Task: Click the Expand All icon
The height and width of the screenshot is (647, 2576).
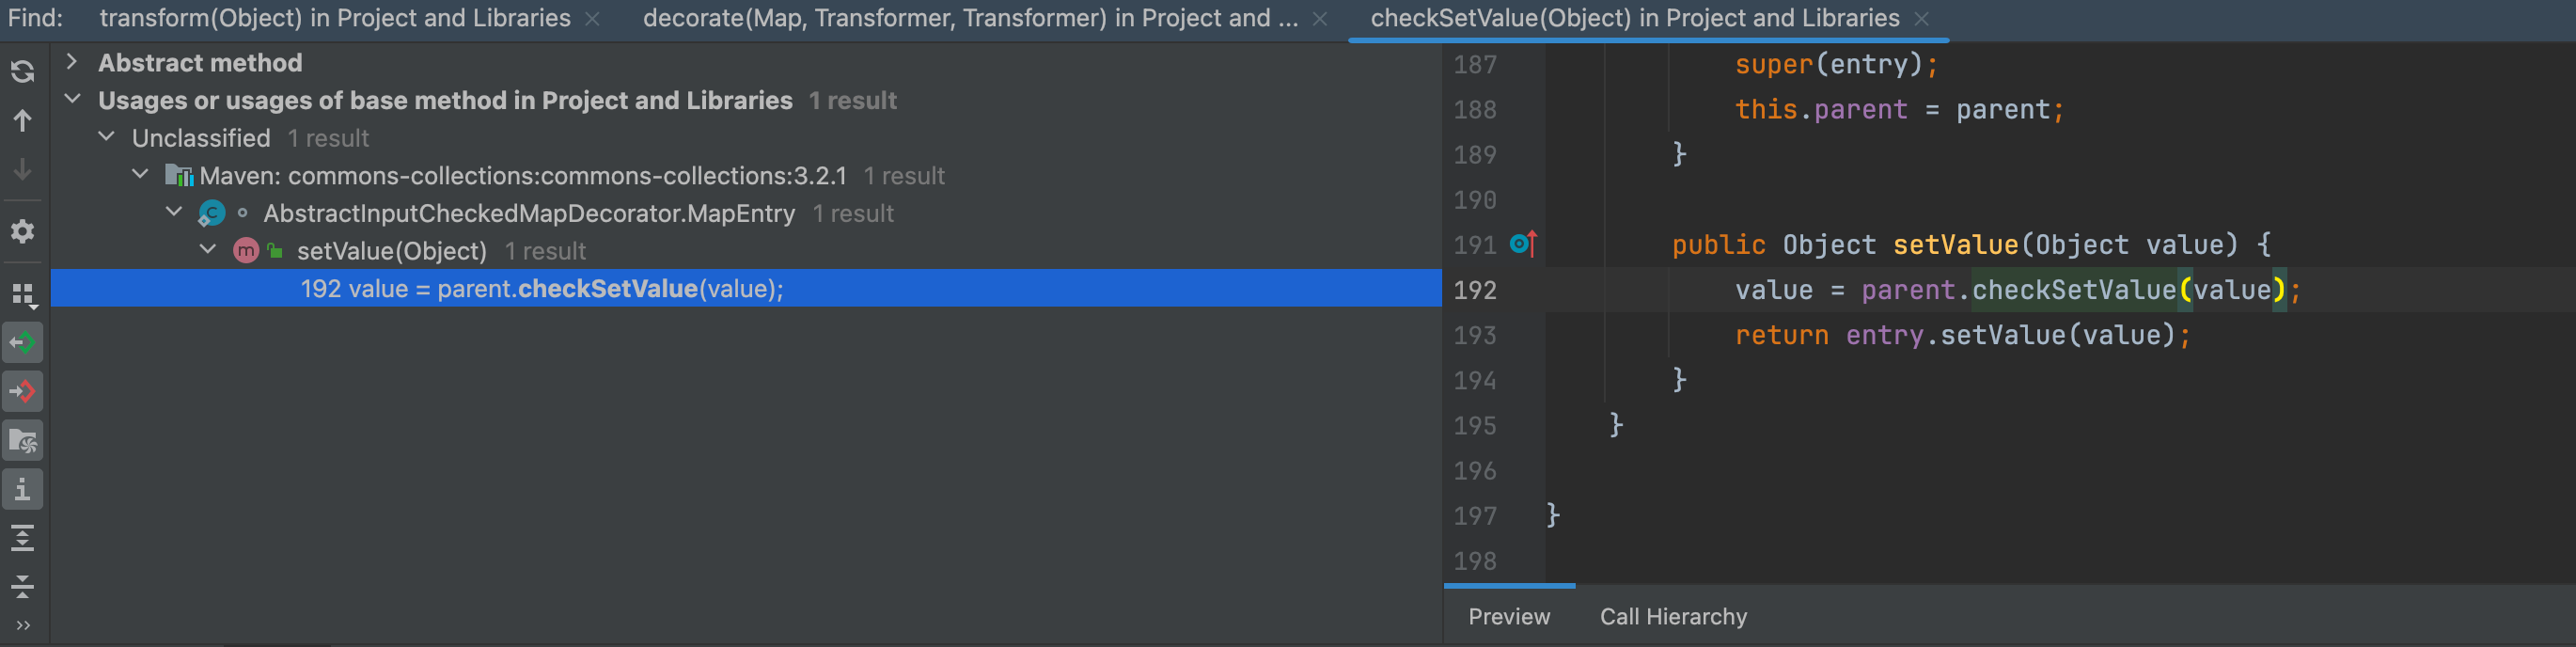Action: [x=23, y=538]
